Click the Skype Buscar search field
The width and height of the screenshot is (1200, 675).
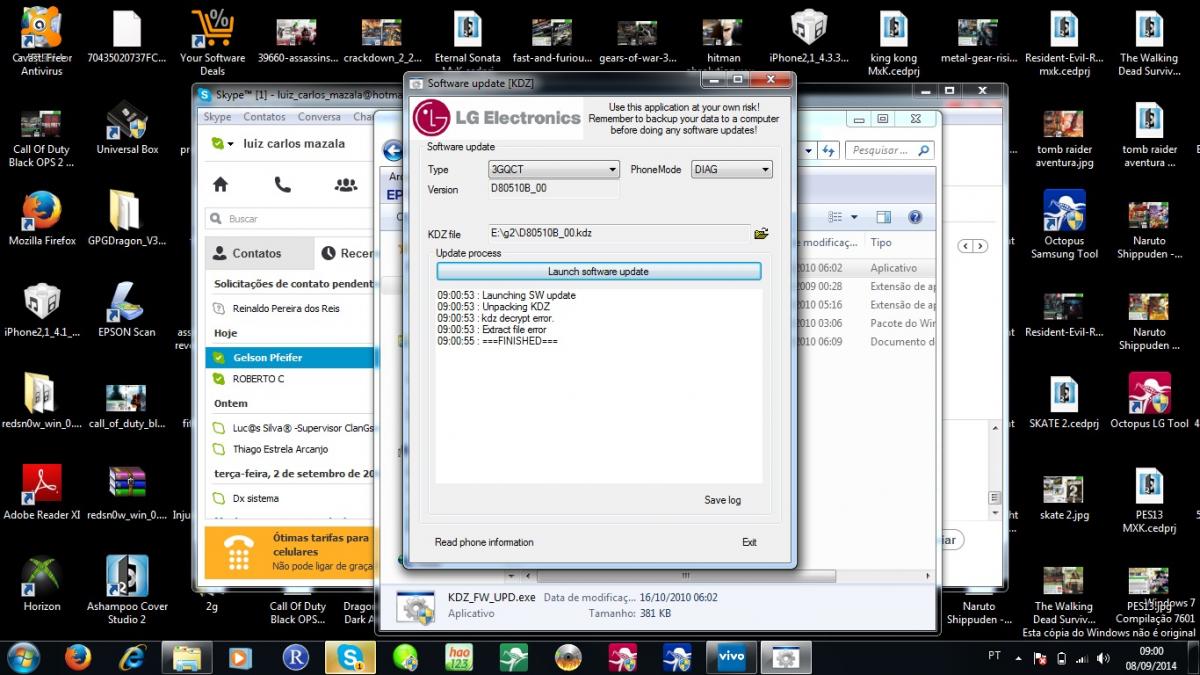291,218
